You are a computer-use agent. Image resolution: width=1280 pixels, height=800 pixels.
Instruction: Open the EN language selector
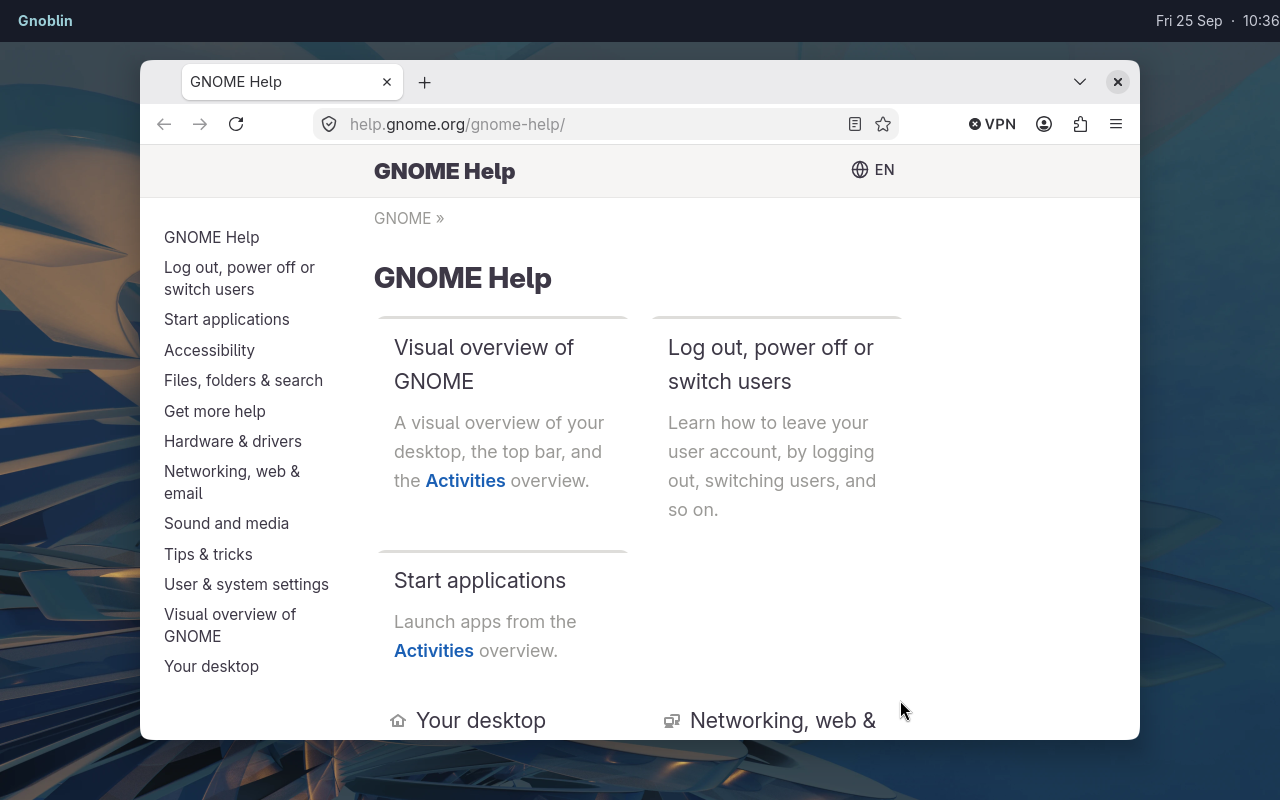pos(873,170)
